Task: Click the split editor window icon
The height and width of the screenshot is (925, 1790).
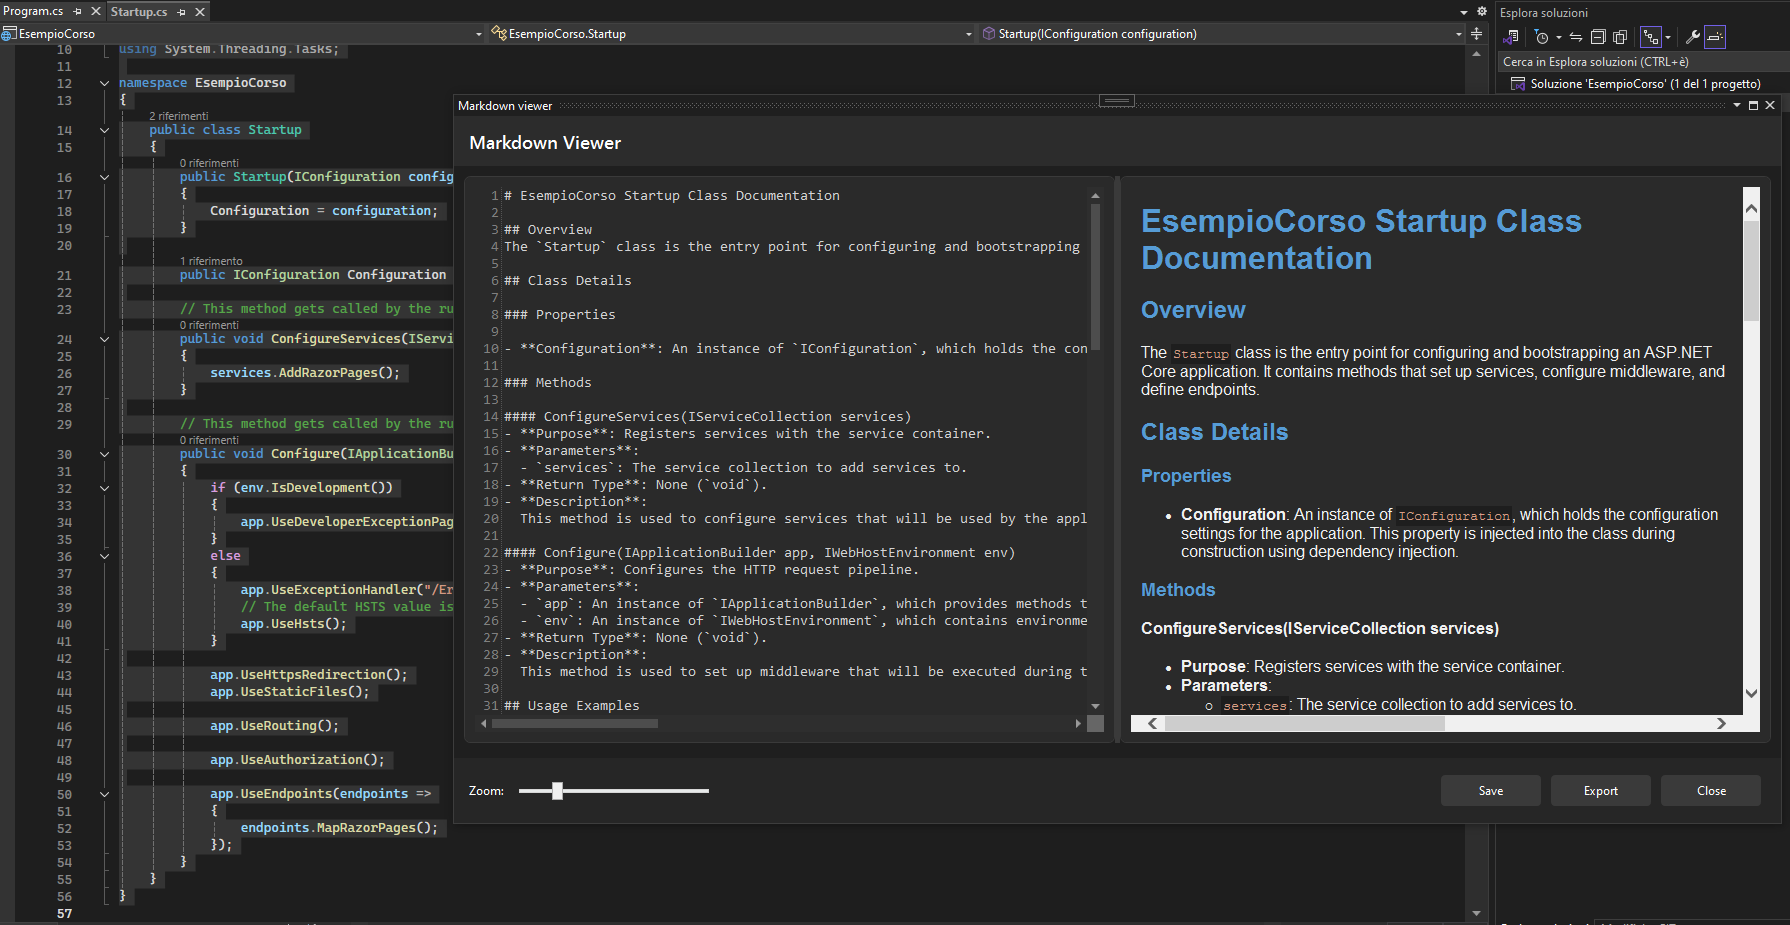Action: [1476, 34]
